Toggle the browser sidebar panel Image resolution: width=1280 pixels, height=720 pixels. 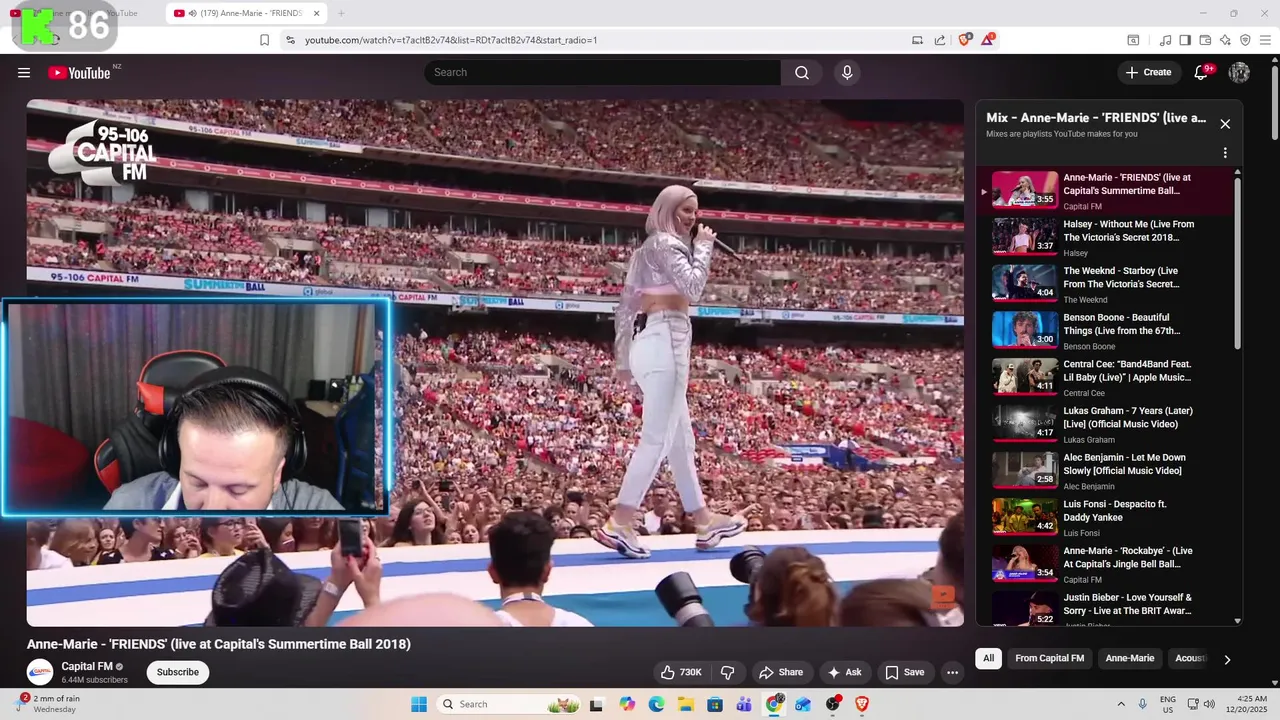pyautogui.click(x=1185, y=40)
